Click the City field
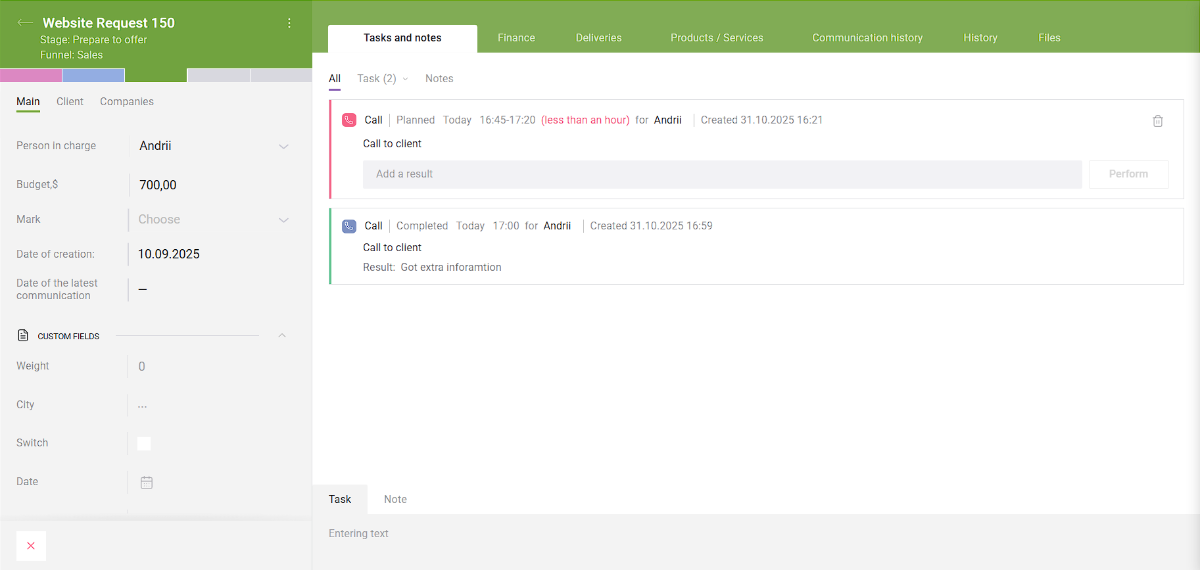1200x570 pixels. pyautogui.click(x=143, y=406)
